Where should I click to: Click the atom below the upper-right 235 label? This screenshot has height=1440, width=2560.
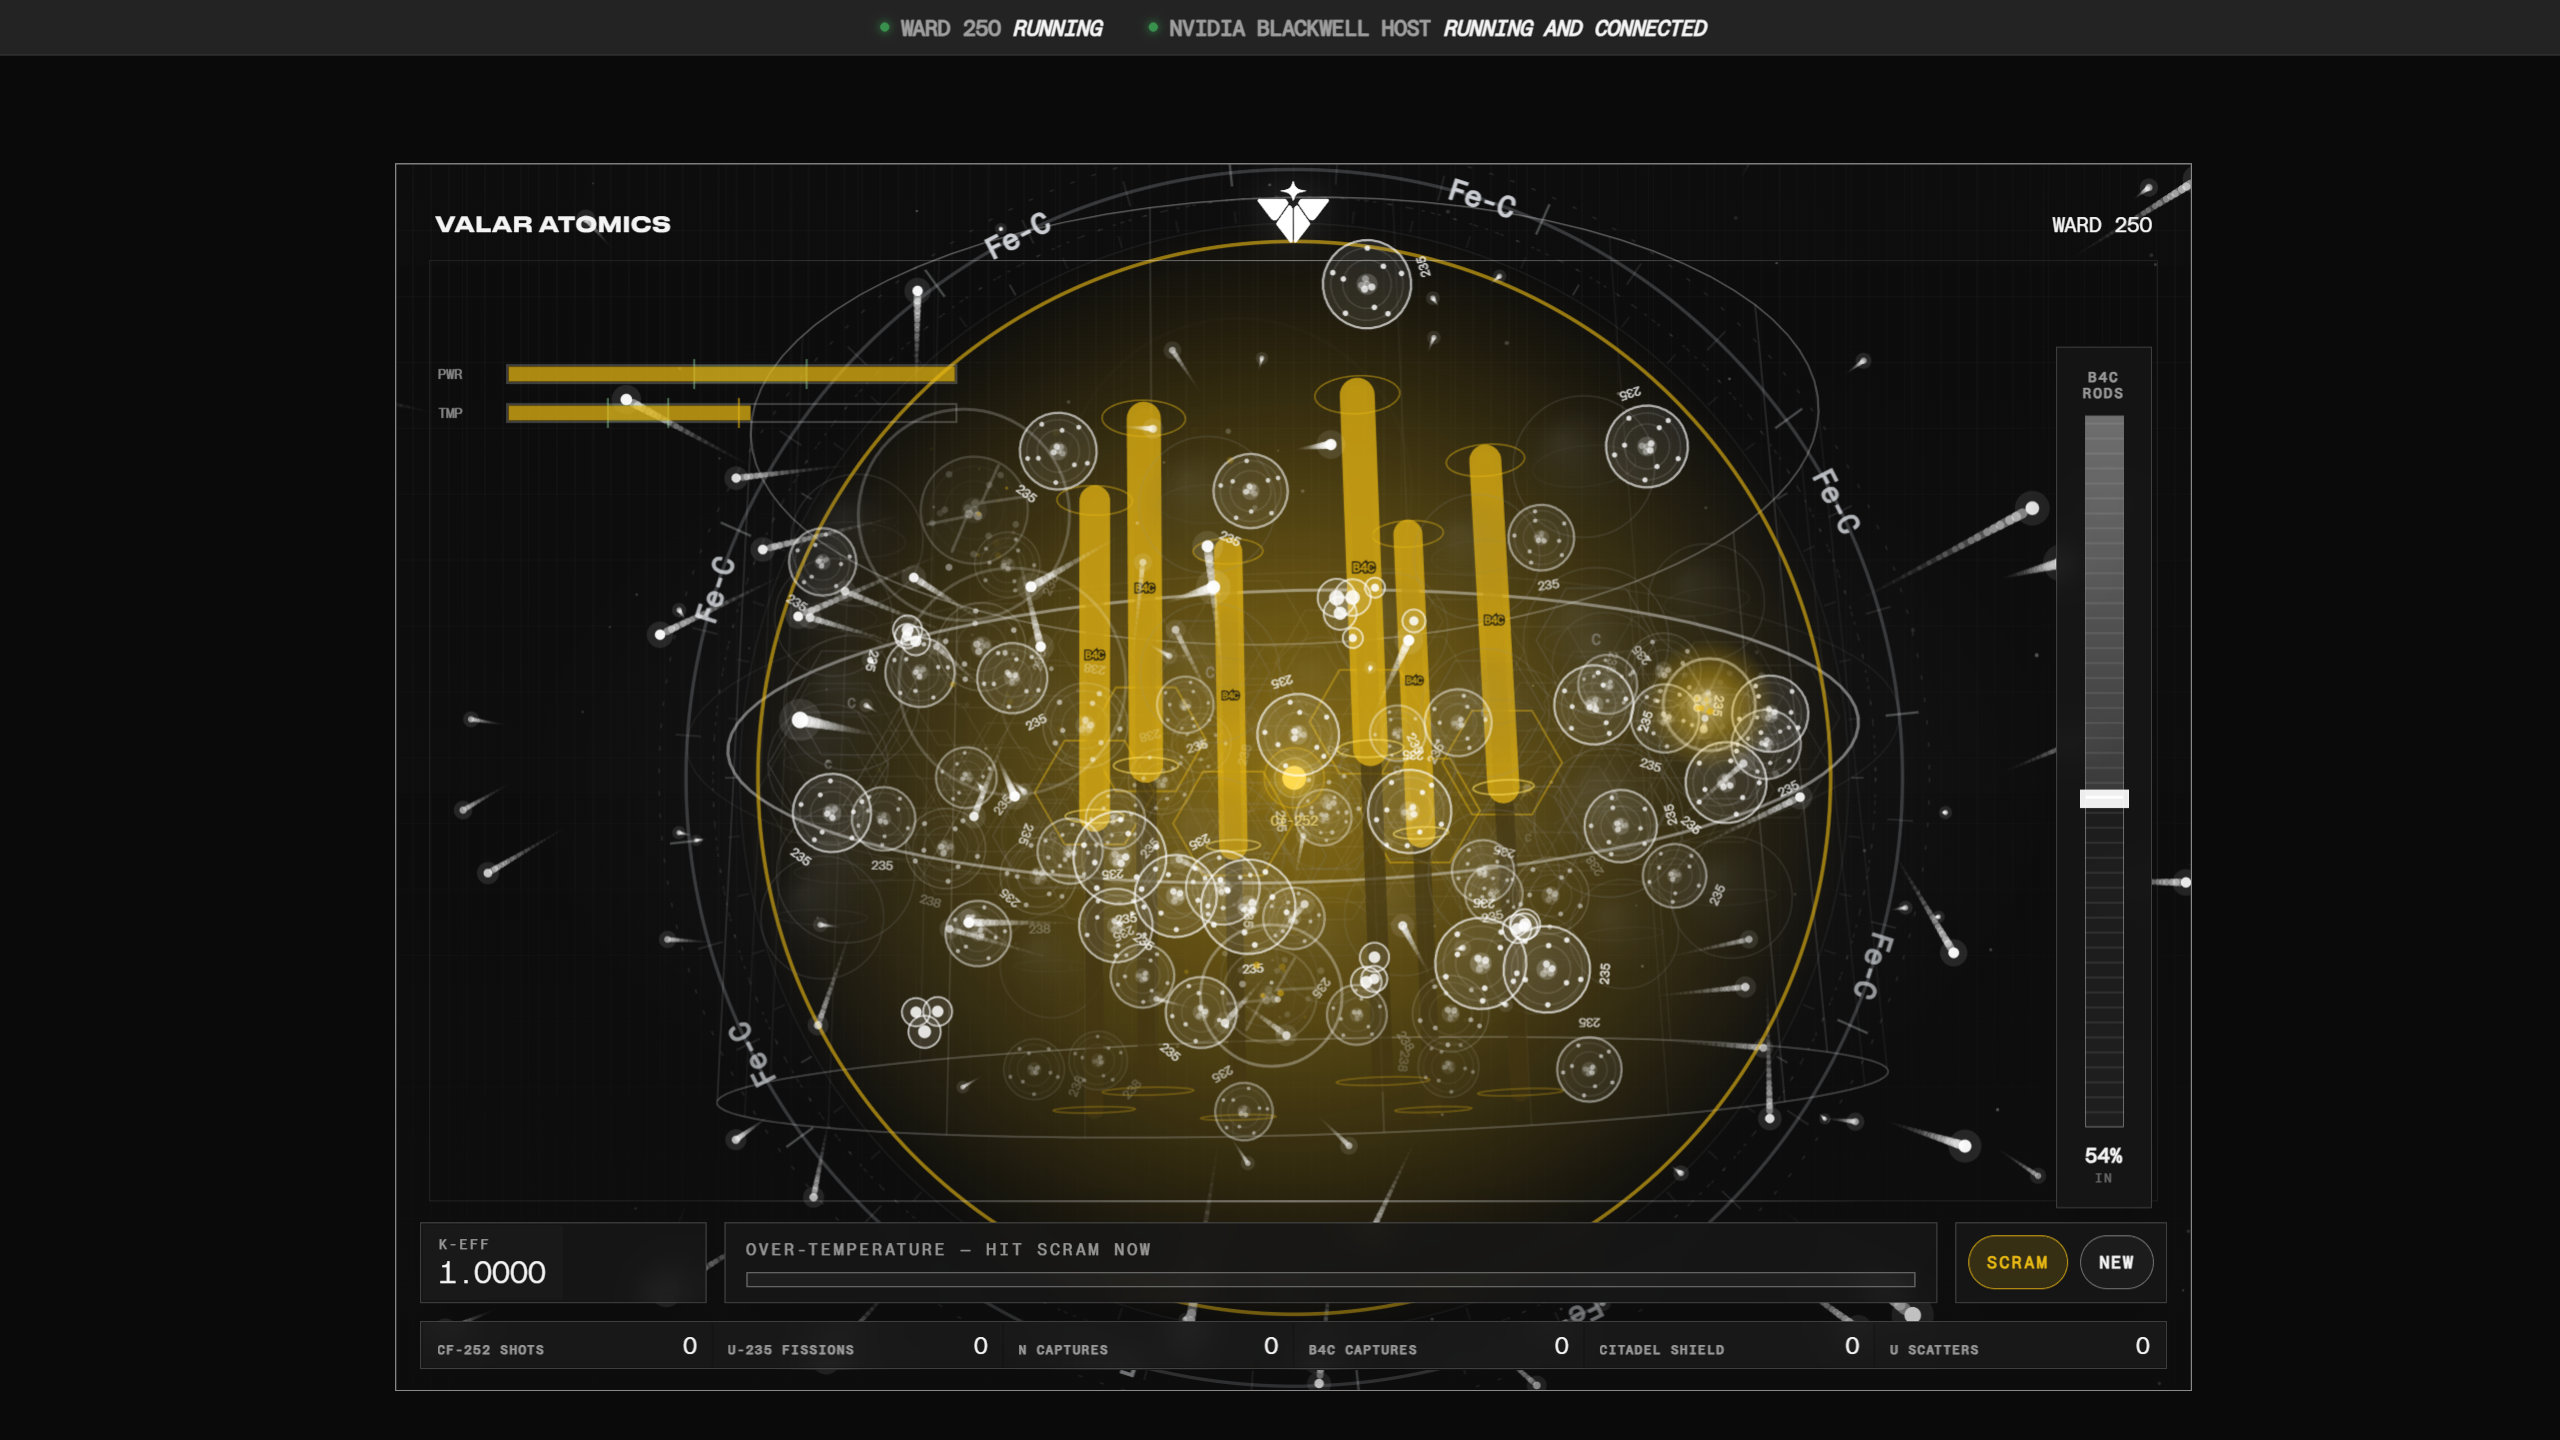coord(1646,446)
